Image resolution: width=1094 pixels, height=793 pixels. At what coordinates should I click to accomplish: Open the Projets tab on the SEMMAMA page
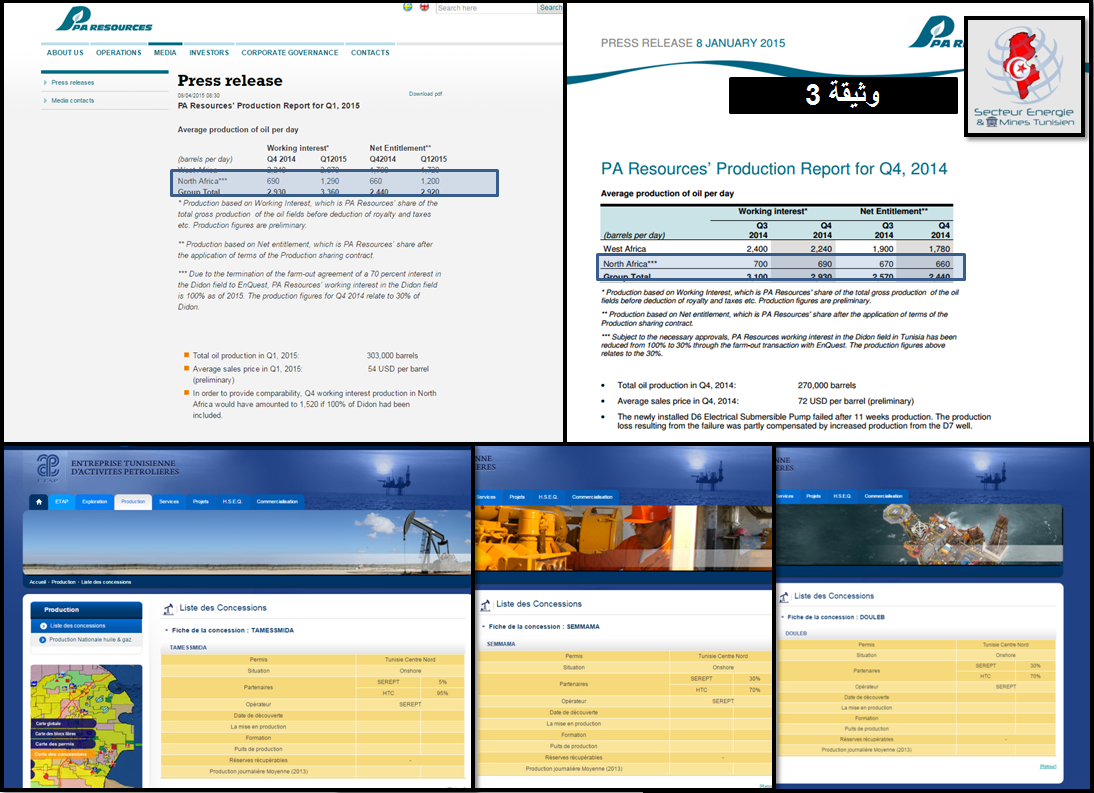click(x=517, y=497)
